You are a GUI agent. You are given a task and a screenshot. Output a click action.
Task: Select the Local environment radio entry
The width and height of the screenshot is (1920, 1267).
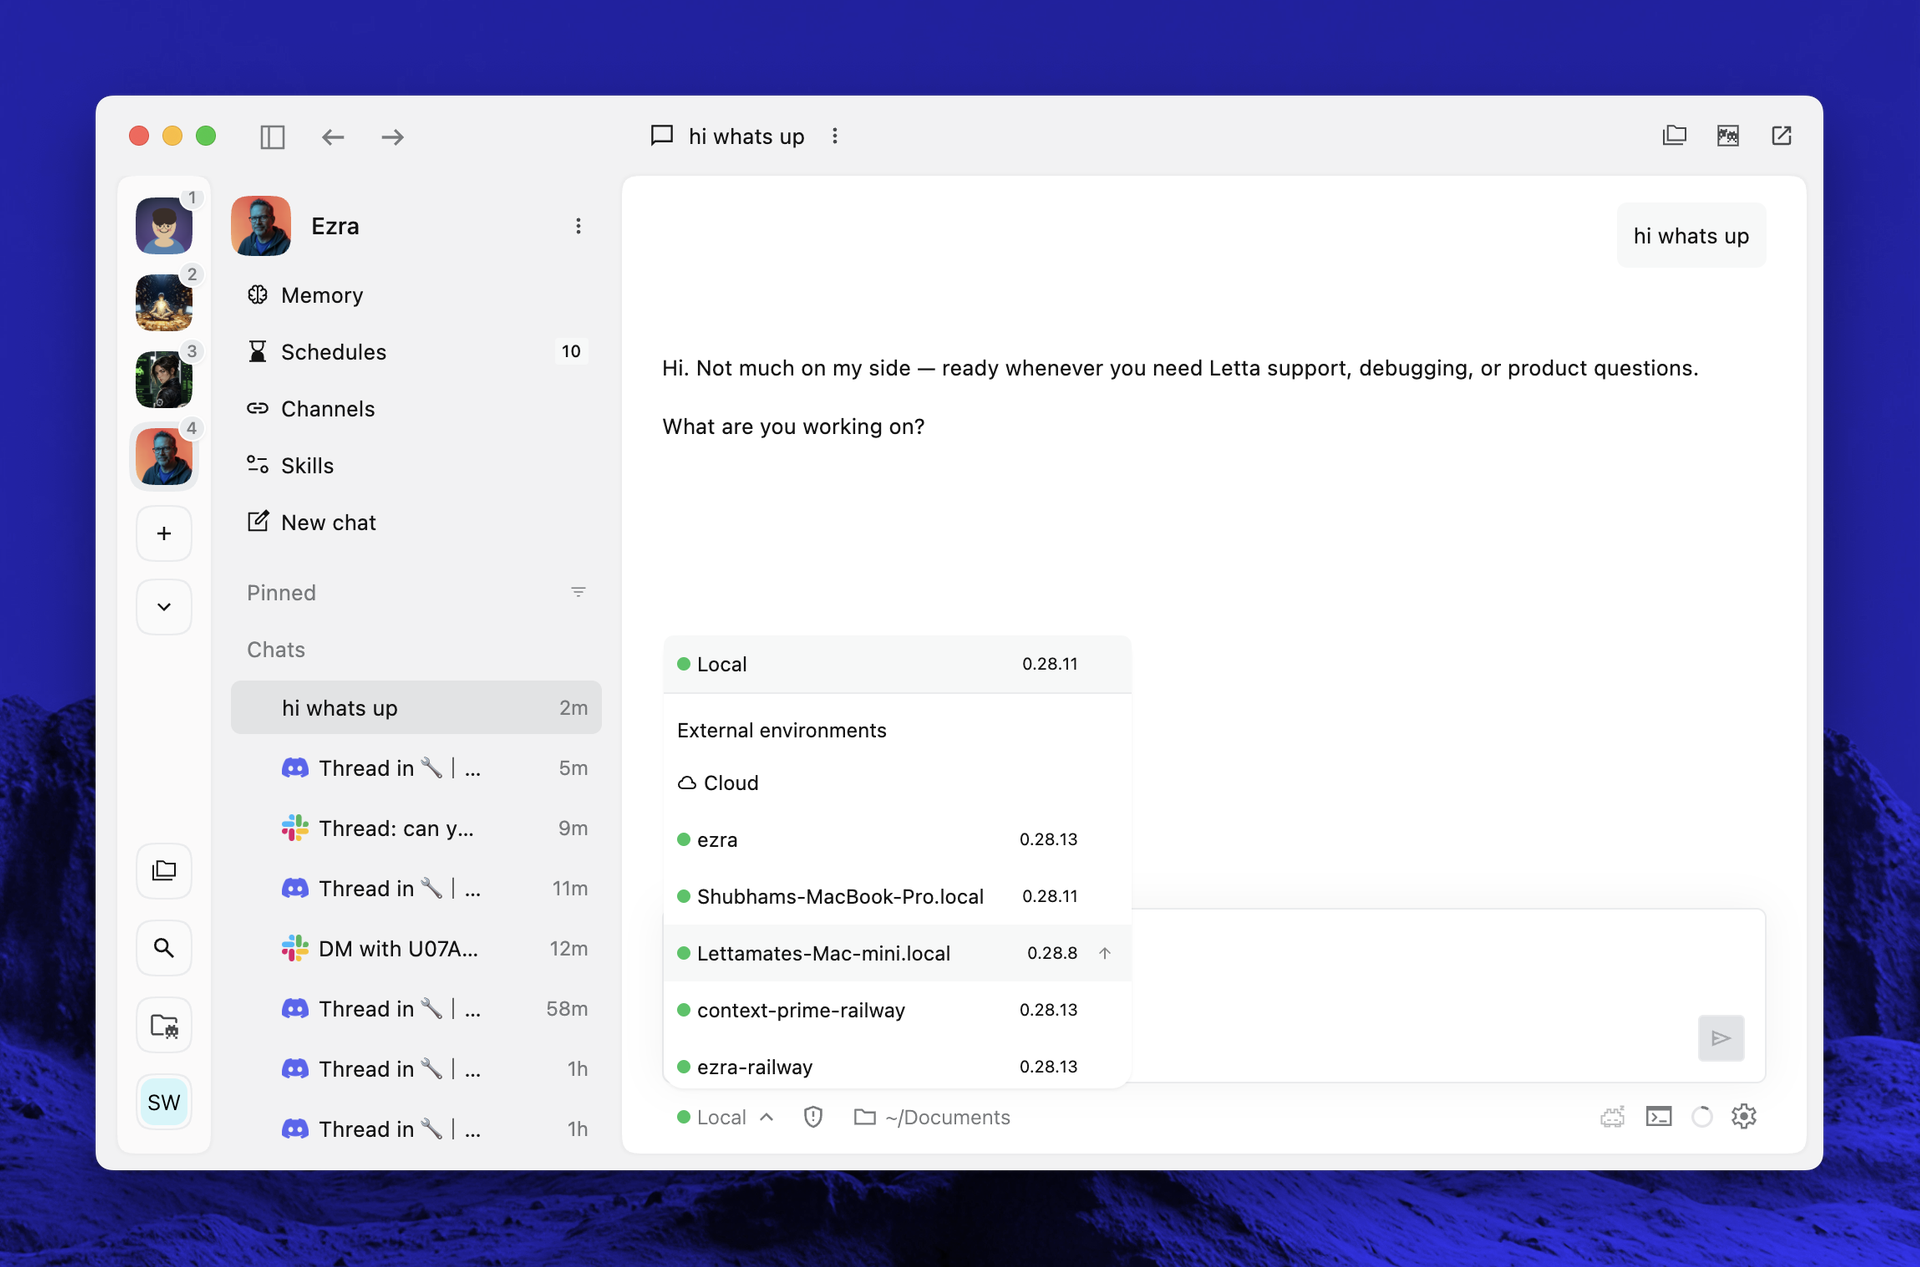point(897,664)
